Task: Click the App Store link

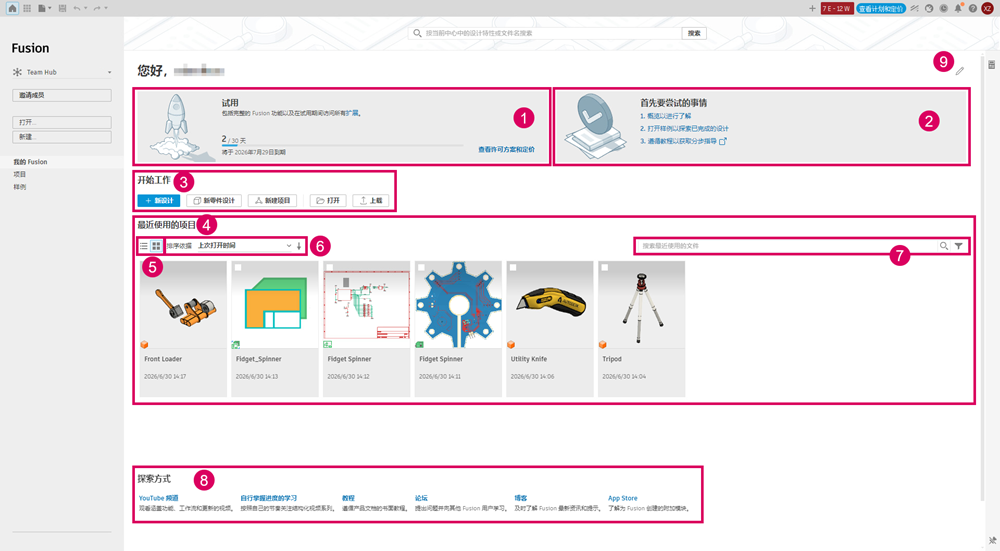Action: point(622,498)
